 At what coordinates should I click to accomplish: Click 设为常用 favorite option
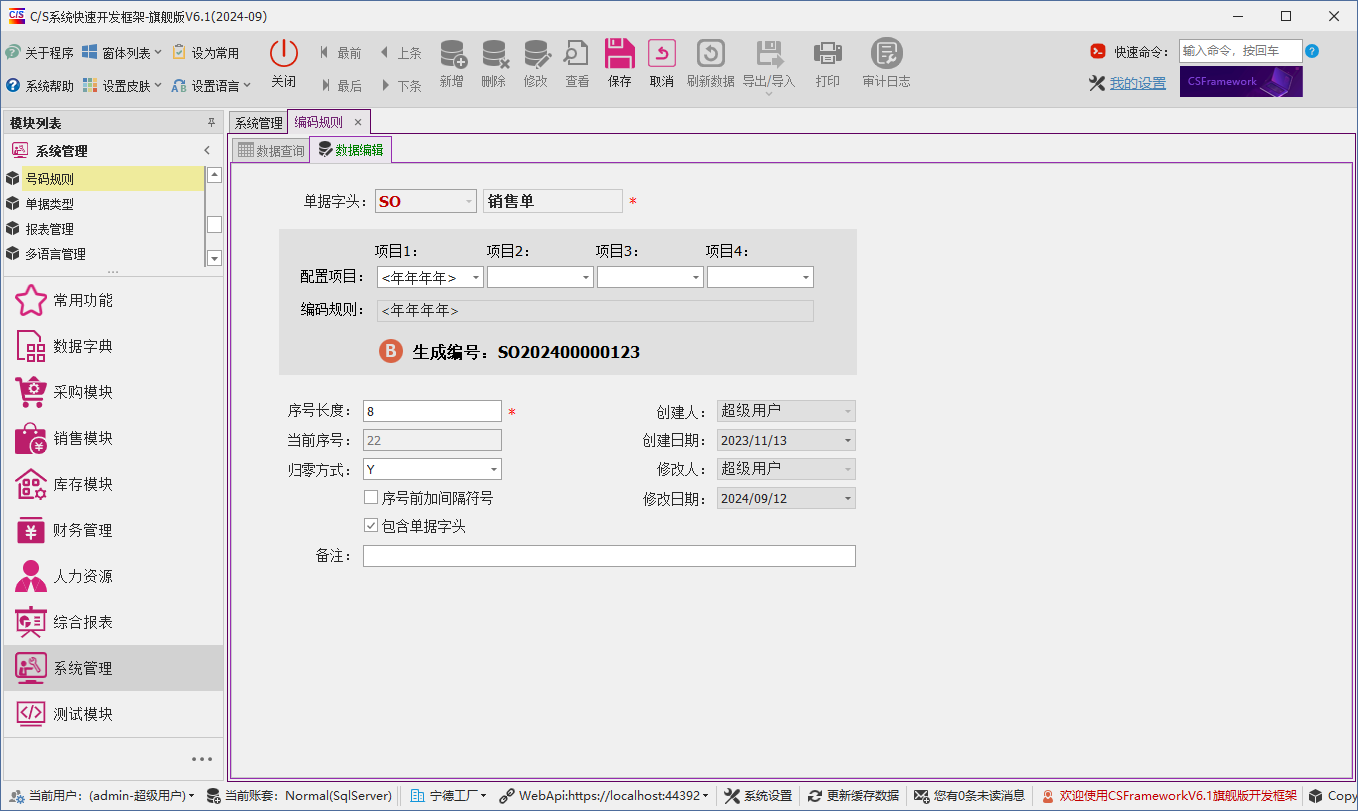pyautogui.click(x=206, y=53)
